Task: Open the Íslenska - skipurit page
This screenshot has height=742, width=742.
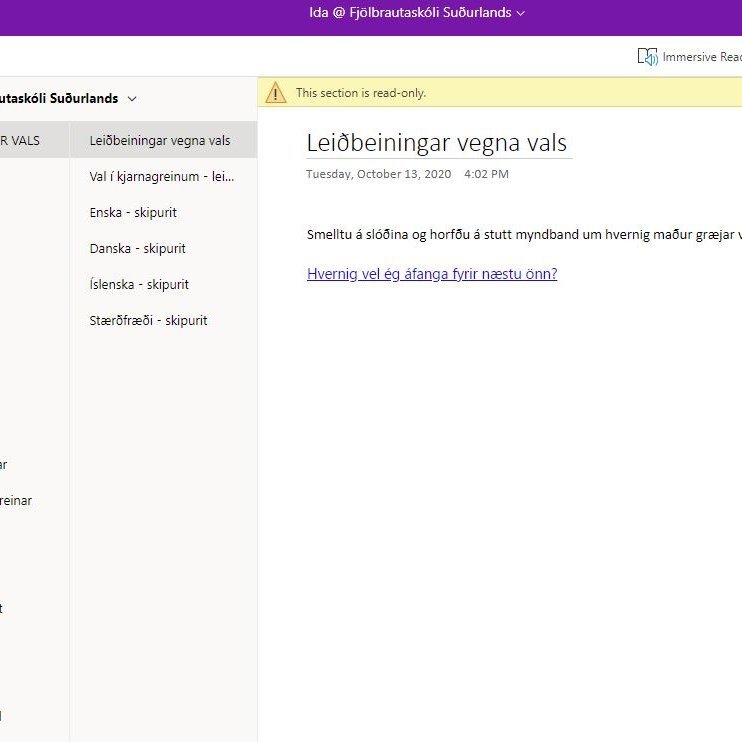Action: [139, 285]
